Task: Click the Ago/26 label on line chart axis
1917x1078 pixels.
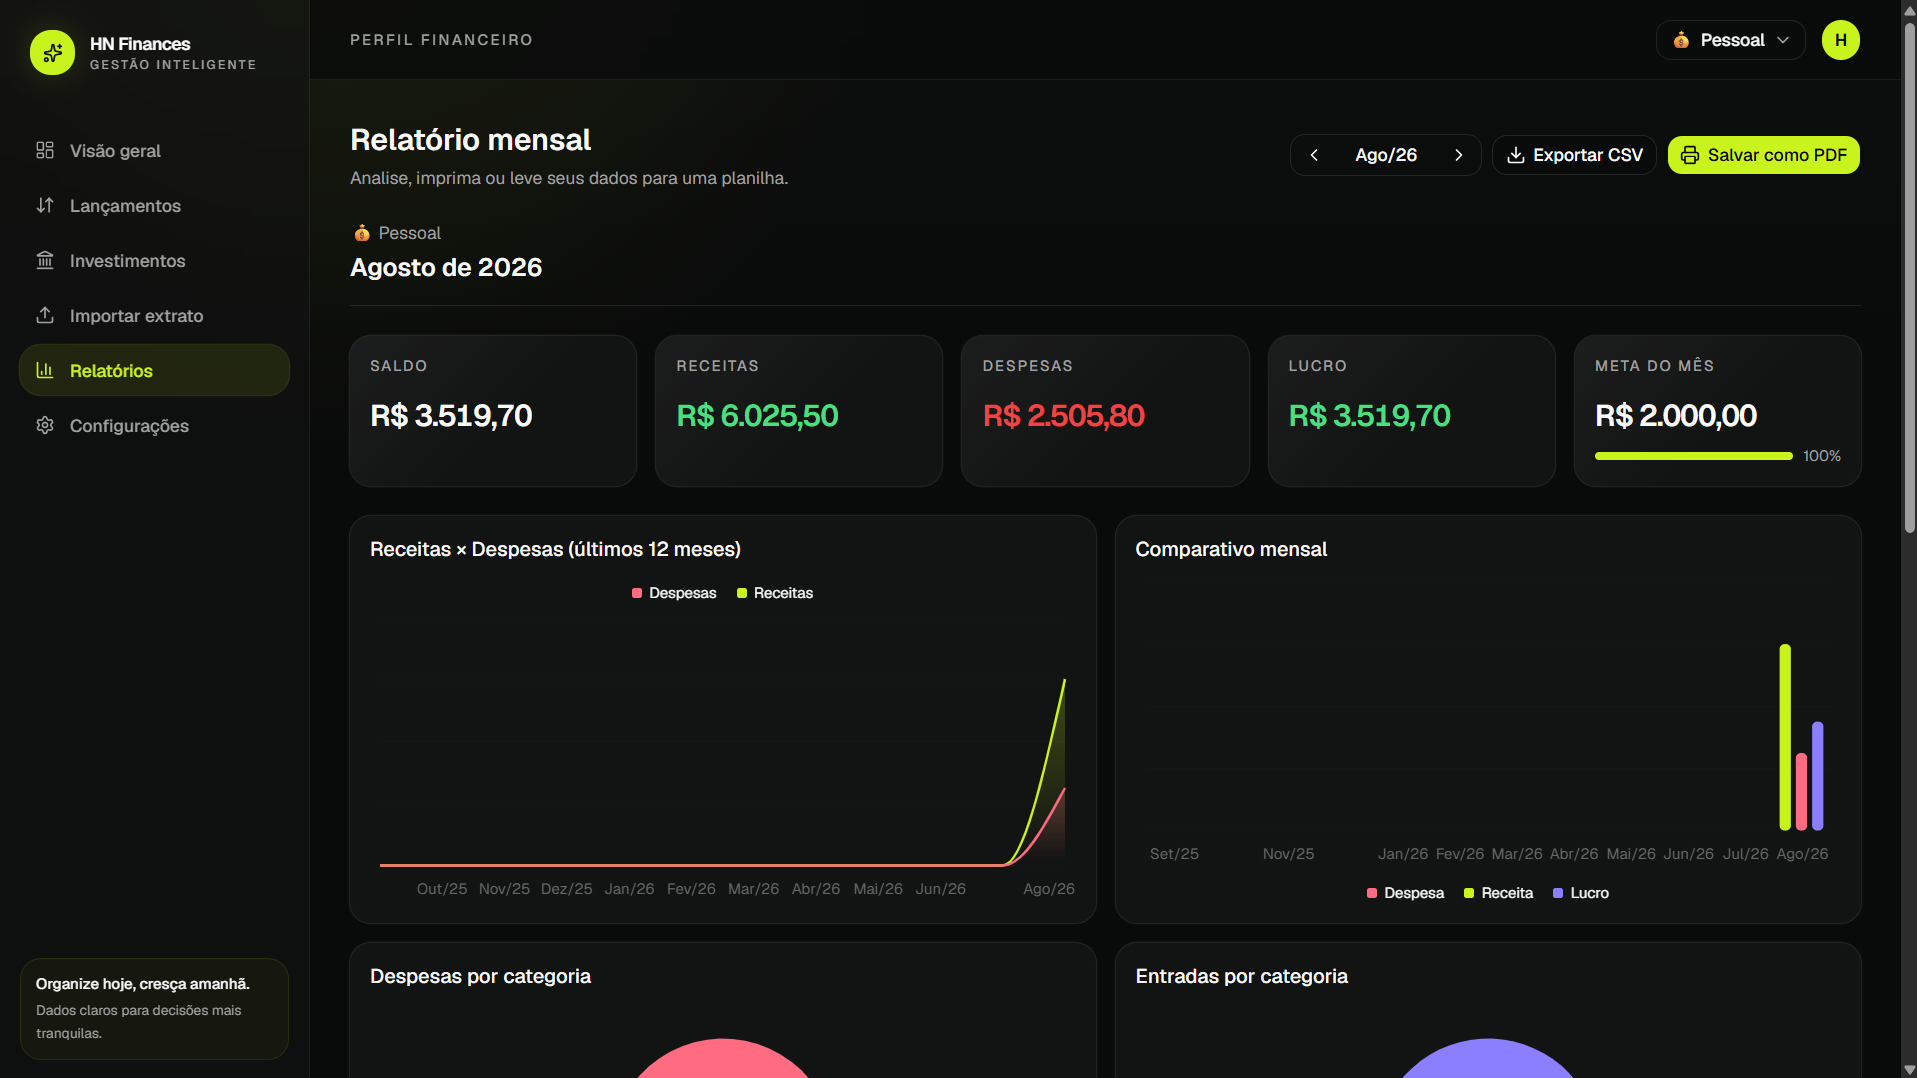Action: [1049, 889]
